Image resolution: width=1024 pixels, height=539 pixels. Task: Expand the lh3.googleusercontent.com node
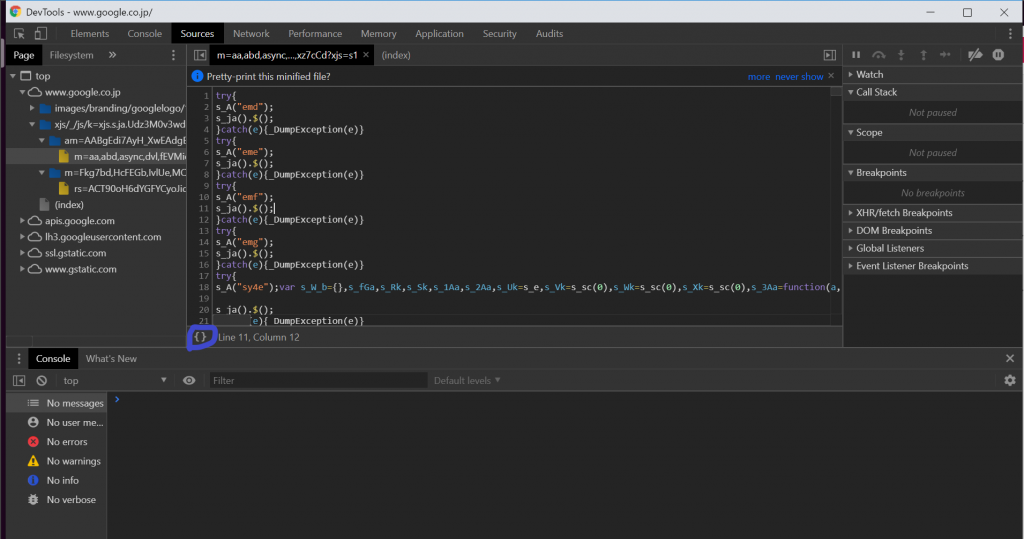point(23,237)
